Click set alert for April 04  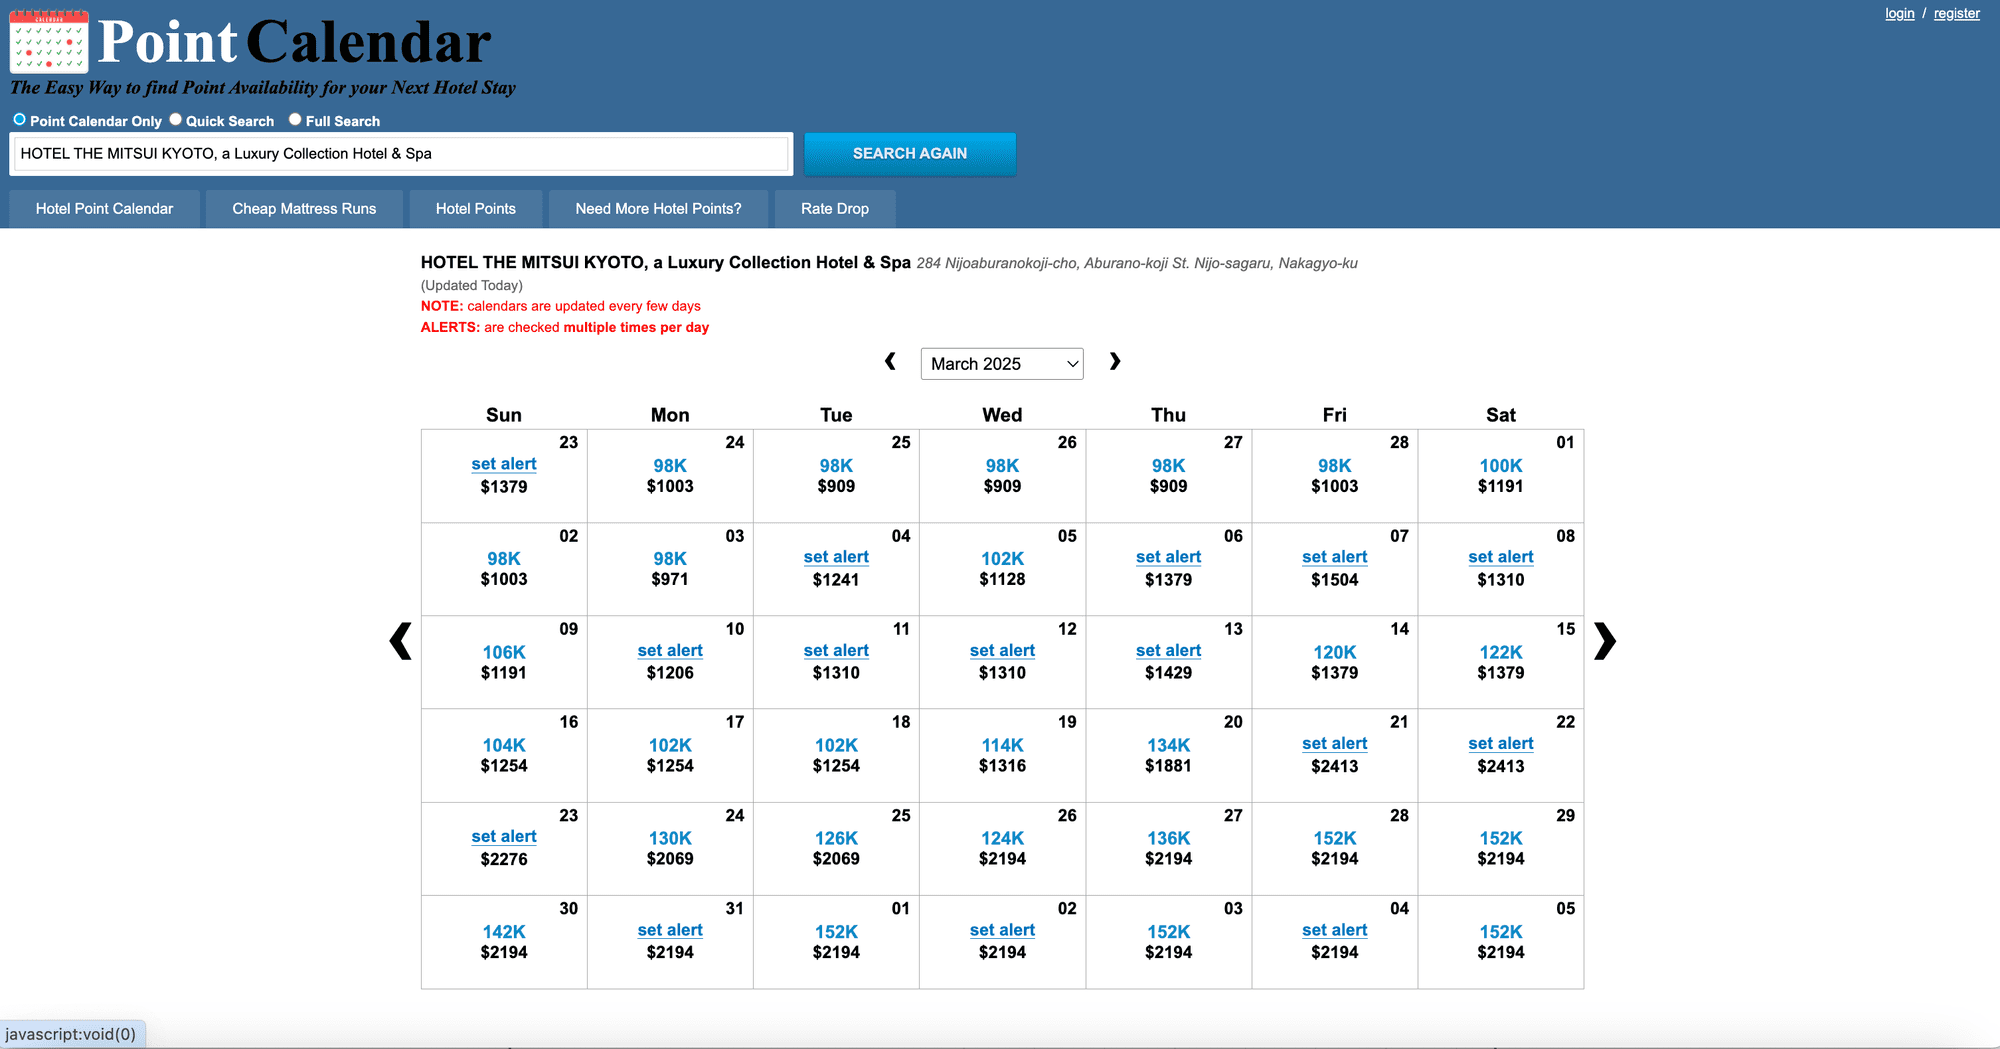pos(1334,930)
